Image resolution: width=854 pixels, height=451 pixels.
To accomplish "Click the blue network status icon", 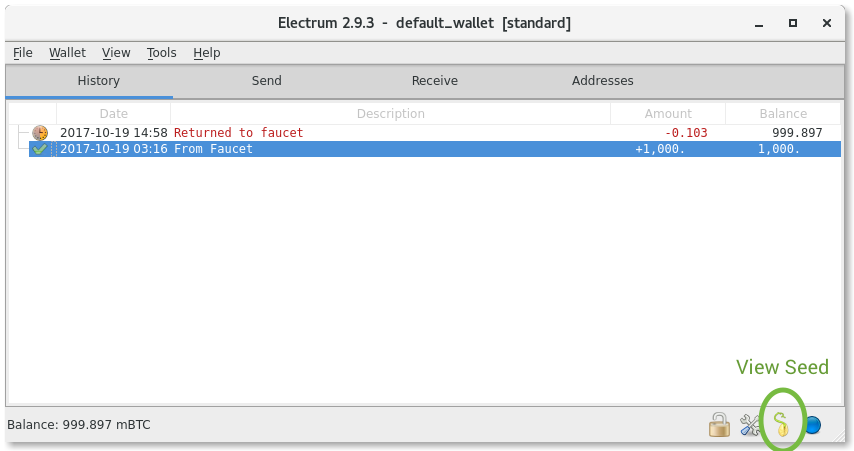I will [x=812, y=425].
